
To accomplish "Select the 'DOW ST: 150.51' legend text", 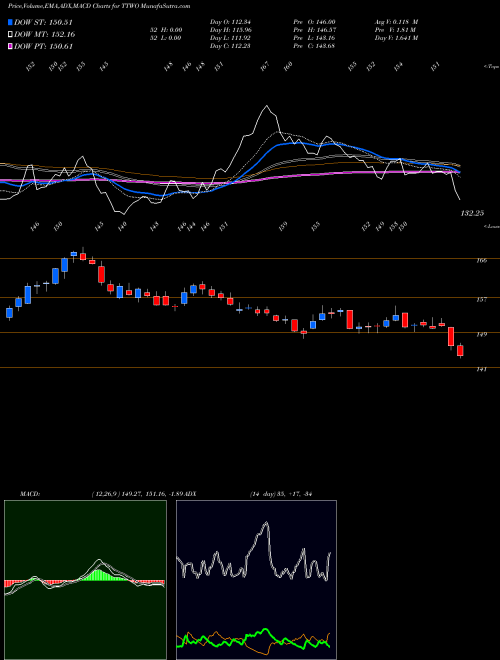I will [x=43, y=23].
